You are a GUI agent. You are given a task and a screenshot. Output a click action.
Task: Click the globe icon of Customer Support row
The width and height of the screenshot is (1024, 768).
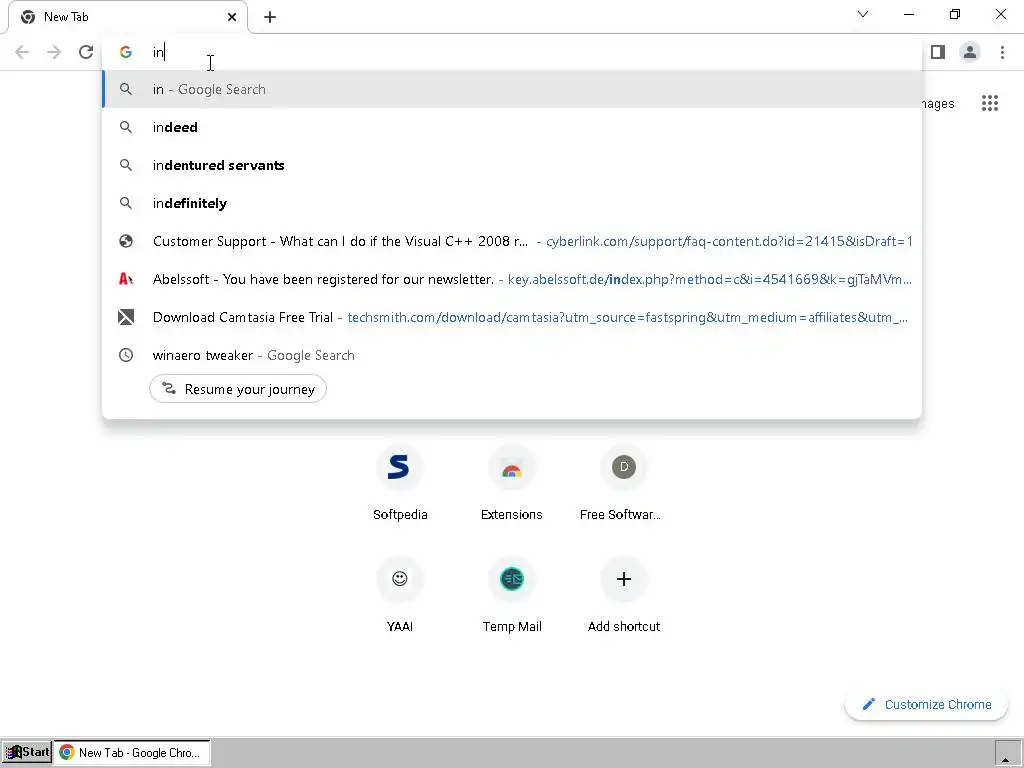pos(126,241)
